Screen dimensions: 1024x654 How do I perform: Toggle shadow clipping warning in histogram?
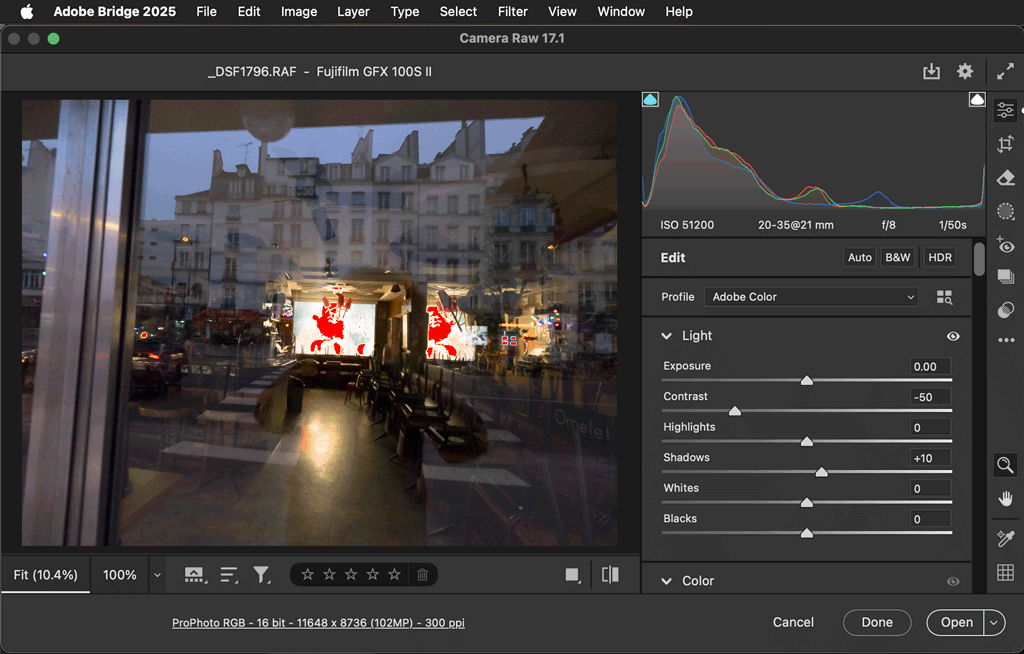tap(650, 99)
